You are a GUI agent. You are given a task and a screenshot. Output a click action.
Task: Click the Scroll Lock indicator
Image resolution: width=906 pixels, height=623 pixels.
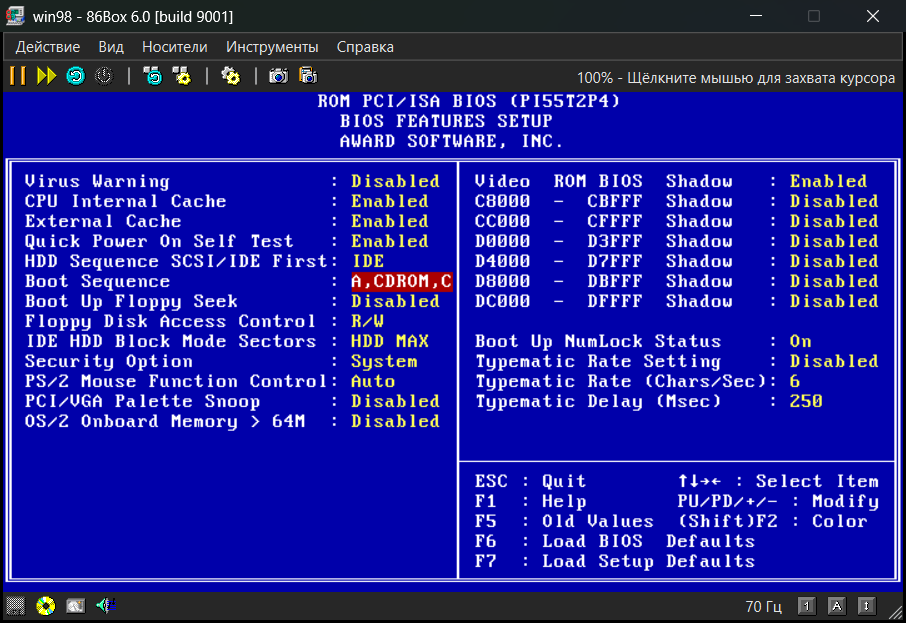pos(866,606)
